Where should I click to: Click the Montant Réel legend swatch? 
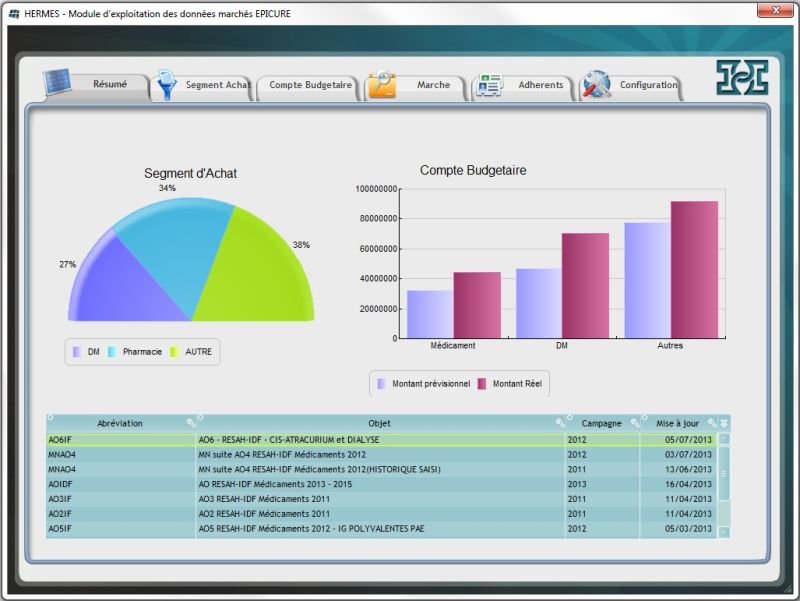[x=482, y=384]
